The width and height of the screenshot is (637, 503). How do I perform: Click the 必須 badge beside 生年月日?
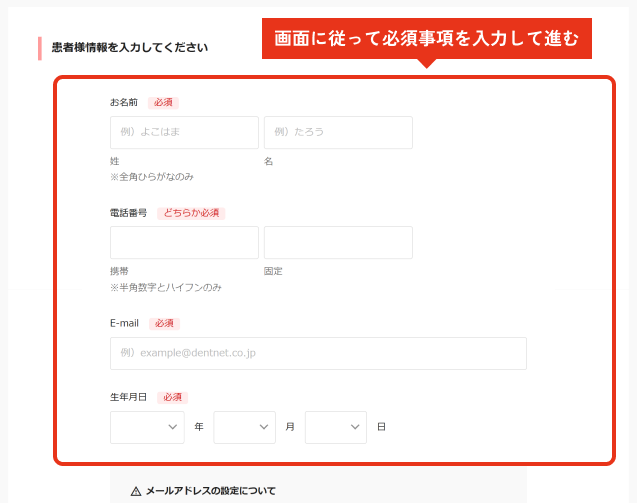pos(172,397)
